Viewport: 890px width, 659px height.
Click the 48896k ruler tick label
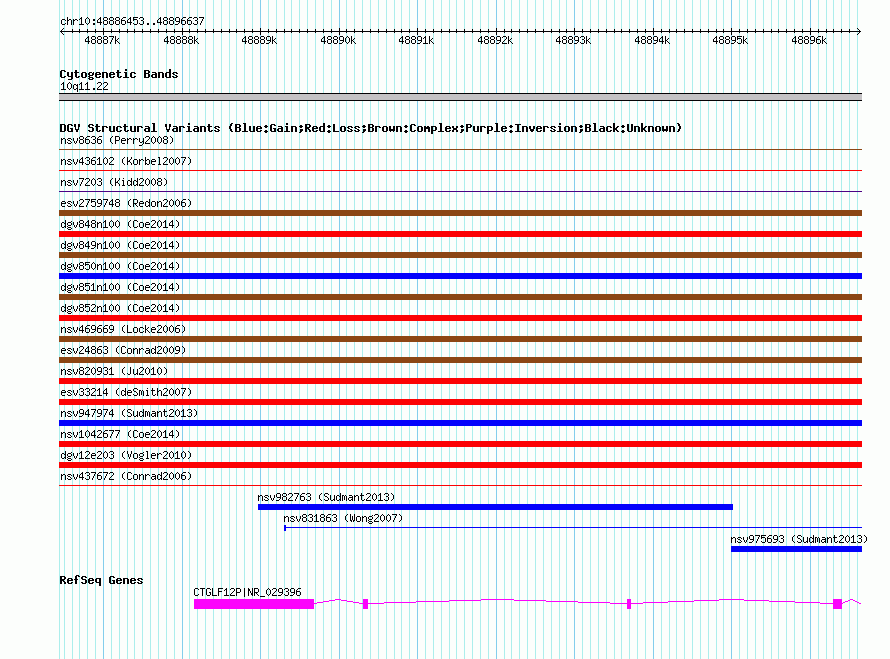(809, 40)
